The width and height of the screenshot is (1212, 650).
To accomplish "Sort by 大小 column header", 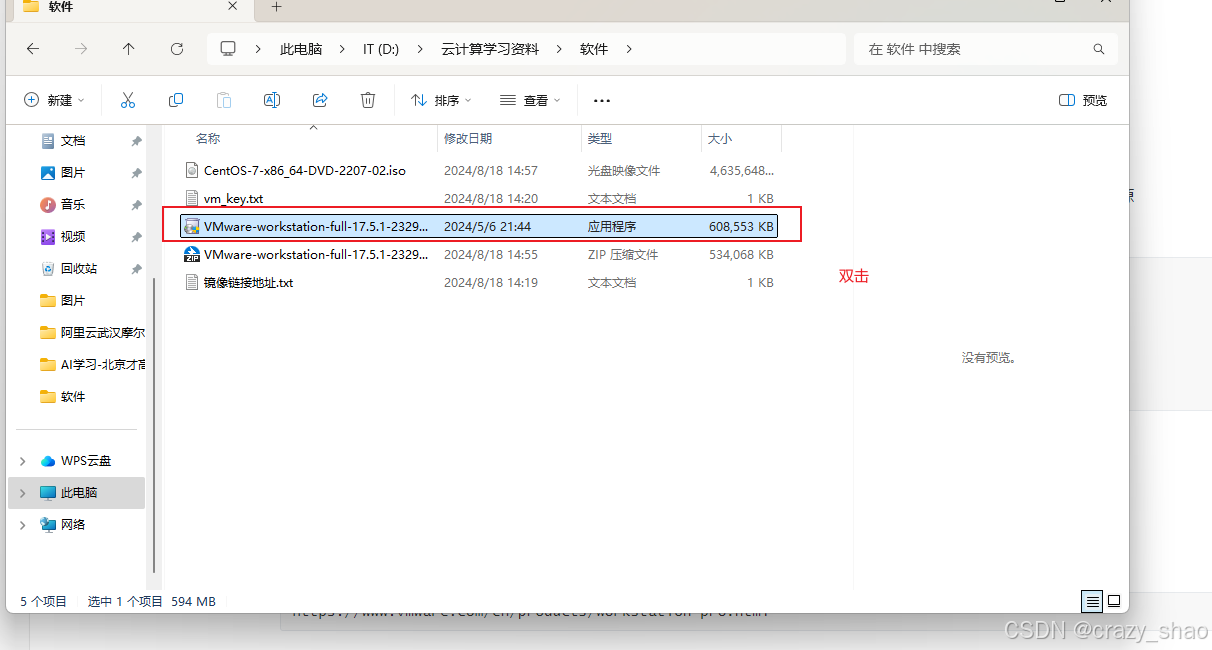I will (720, 139).
